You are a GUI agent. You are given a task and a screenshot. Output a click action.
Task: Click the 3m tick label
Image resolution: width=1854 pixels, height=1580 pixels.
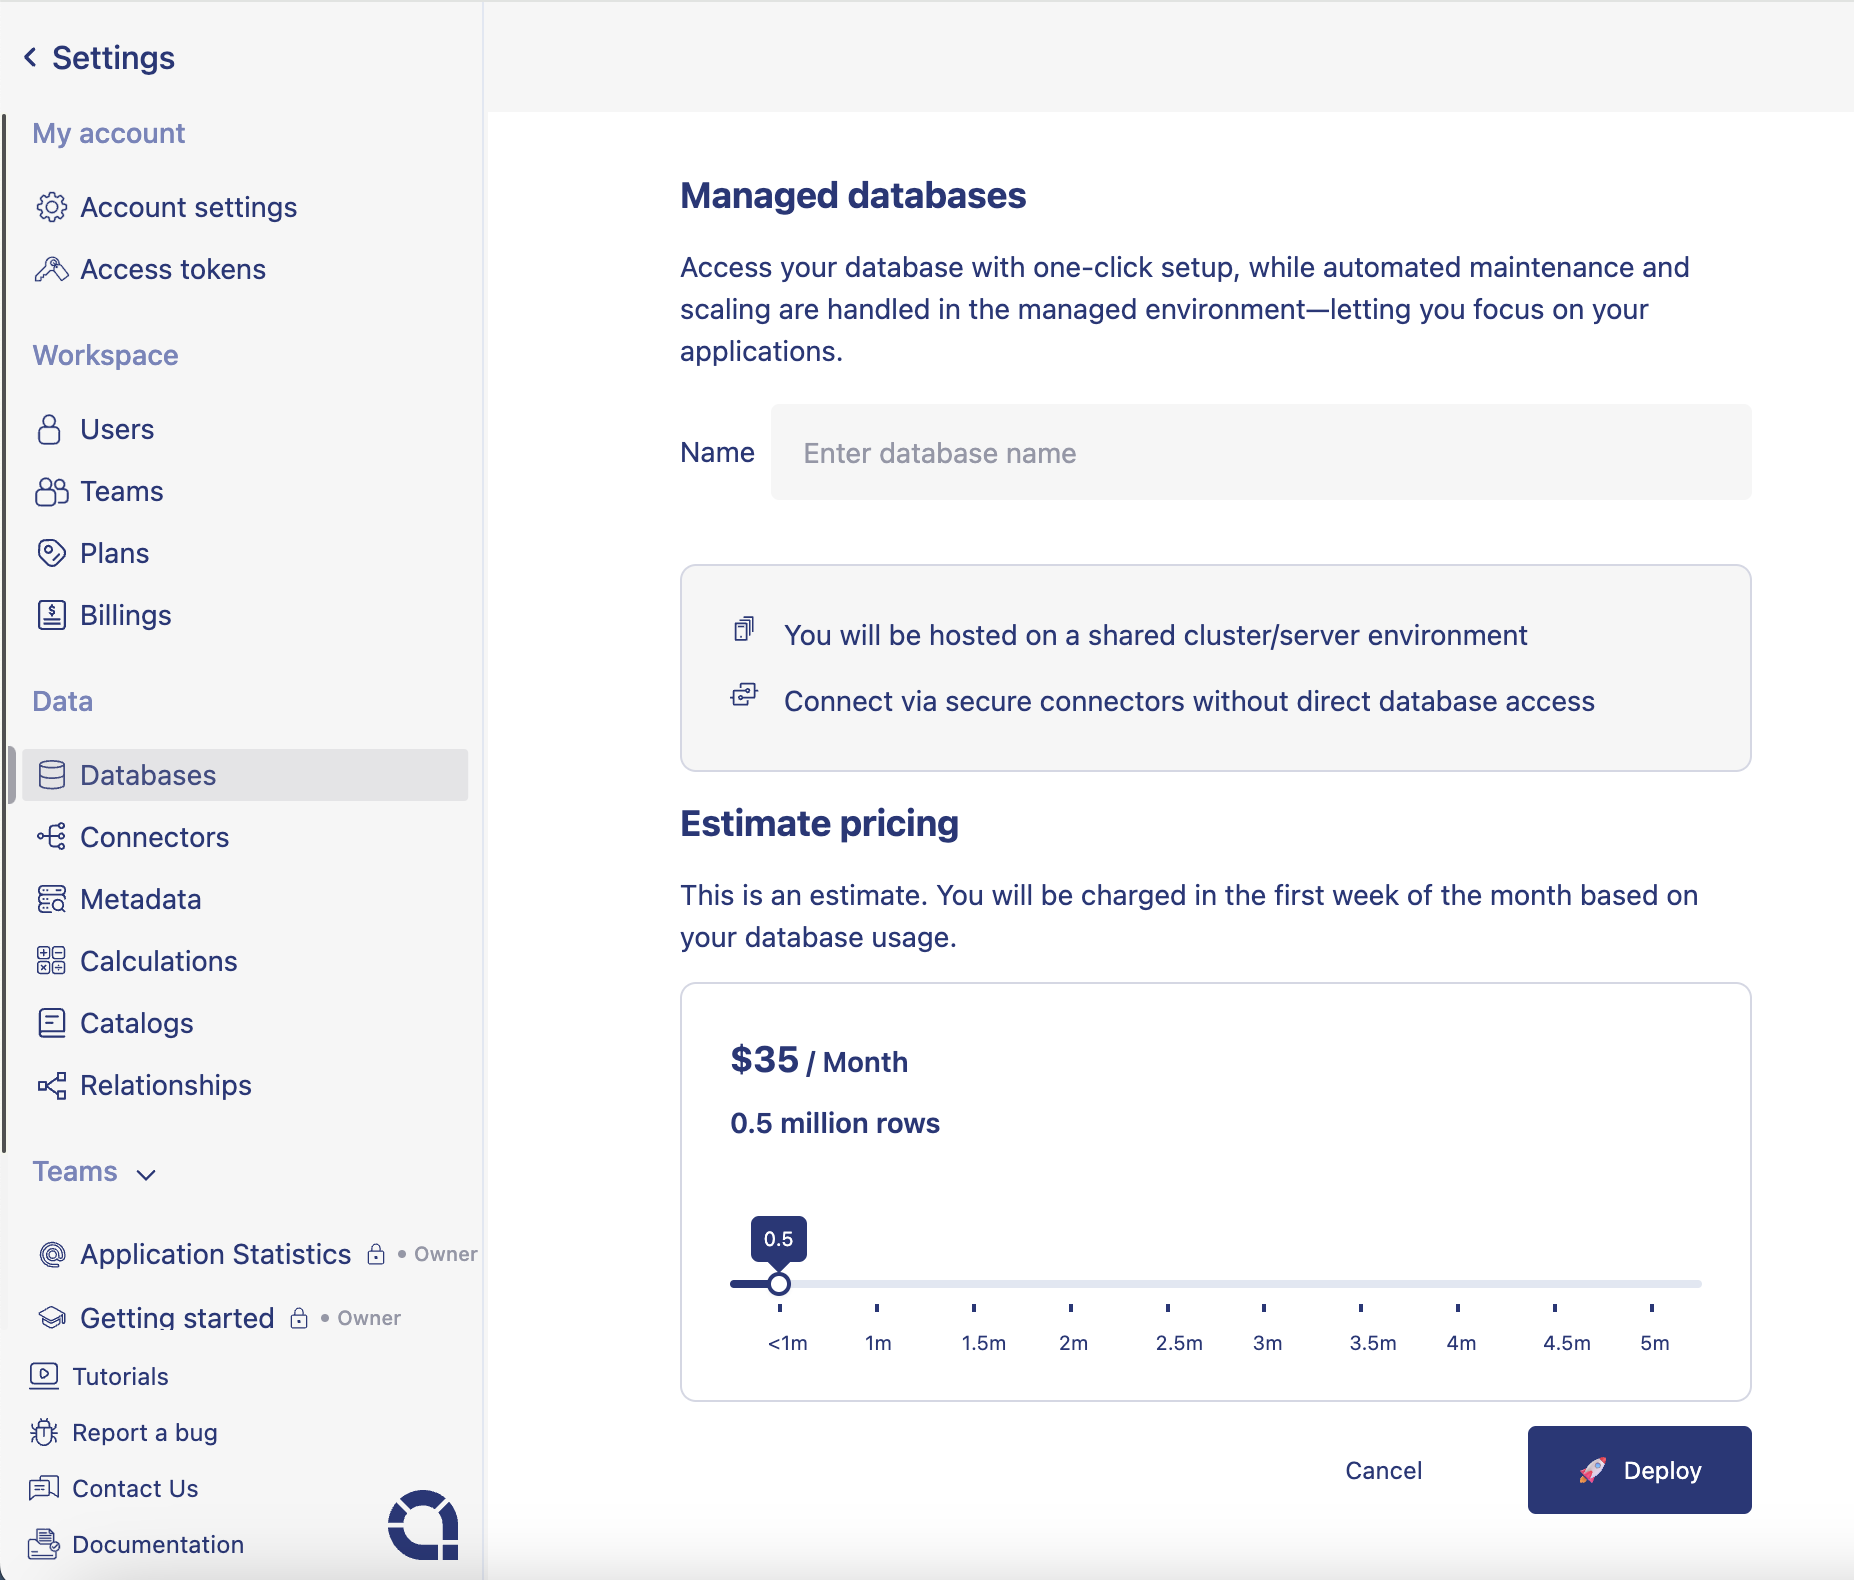[x=1267, y=1343]
